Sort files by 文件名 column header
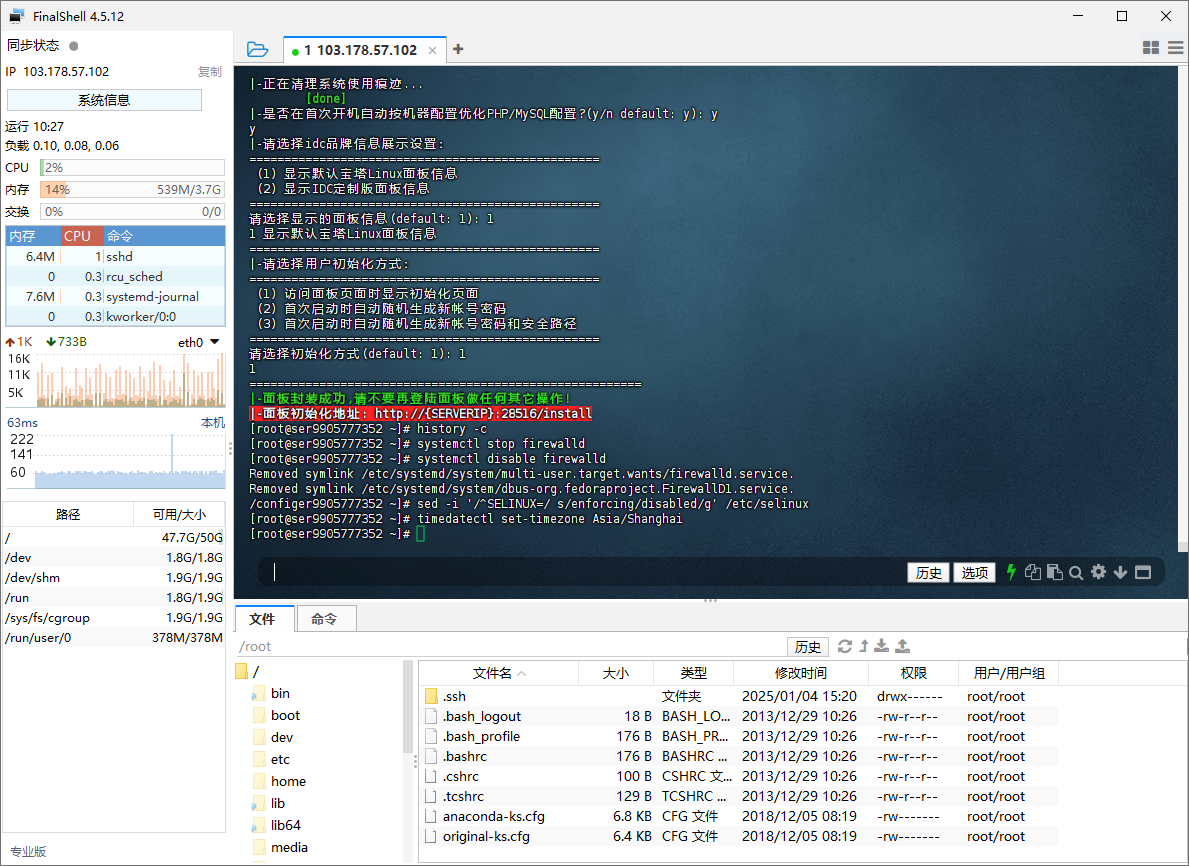 [492, 673]
